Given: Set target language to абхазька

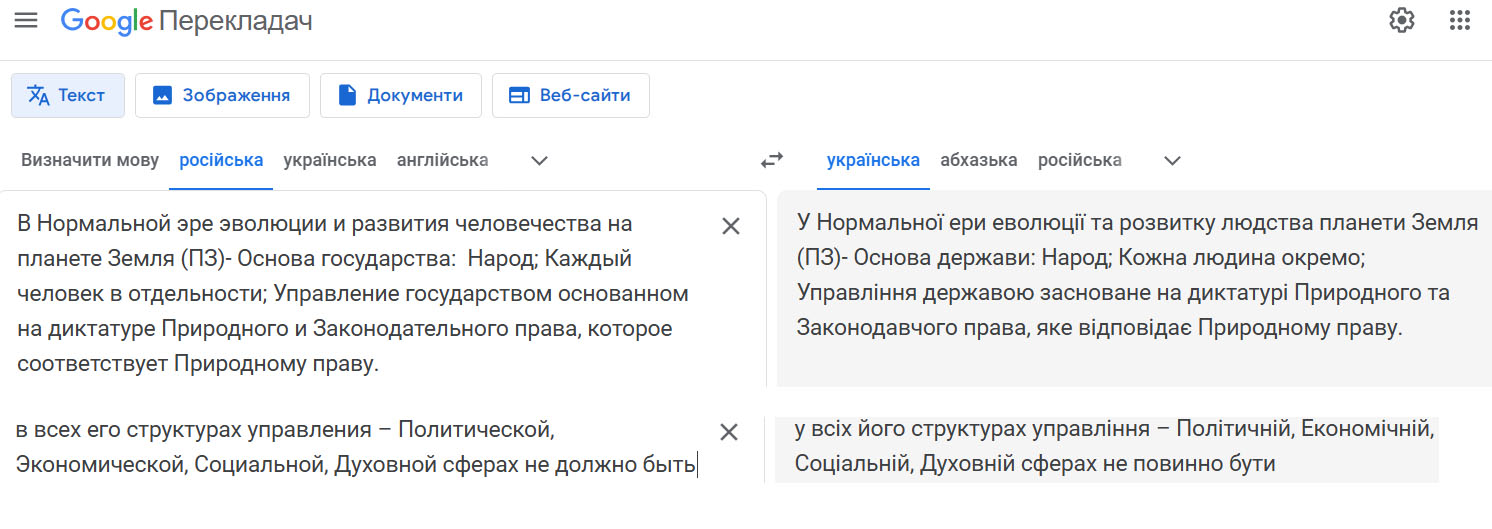Looking at the screenshot, I should point(978,160).
